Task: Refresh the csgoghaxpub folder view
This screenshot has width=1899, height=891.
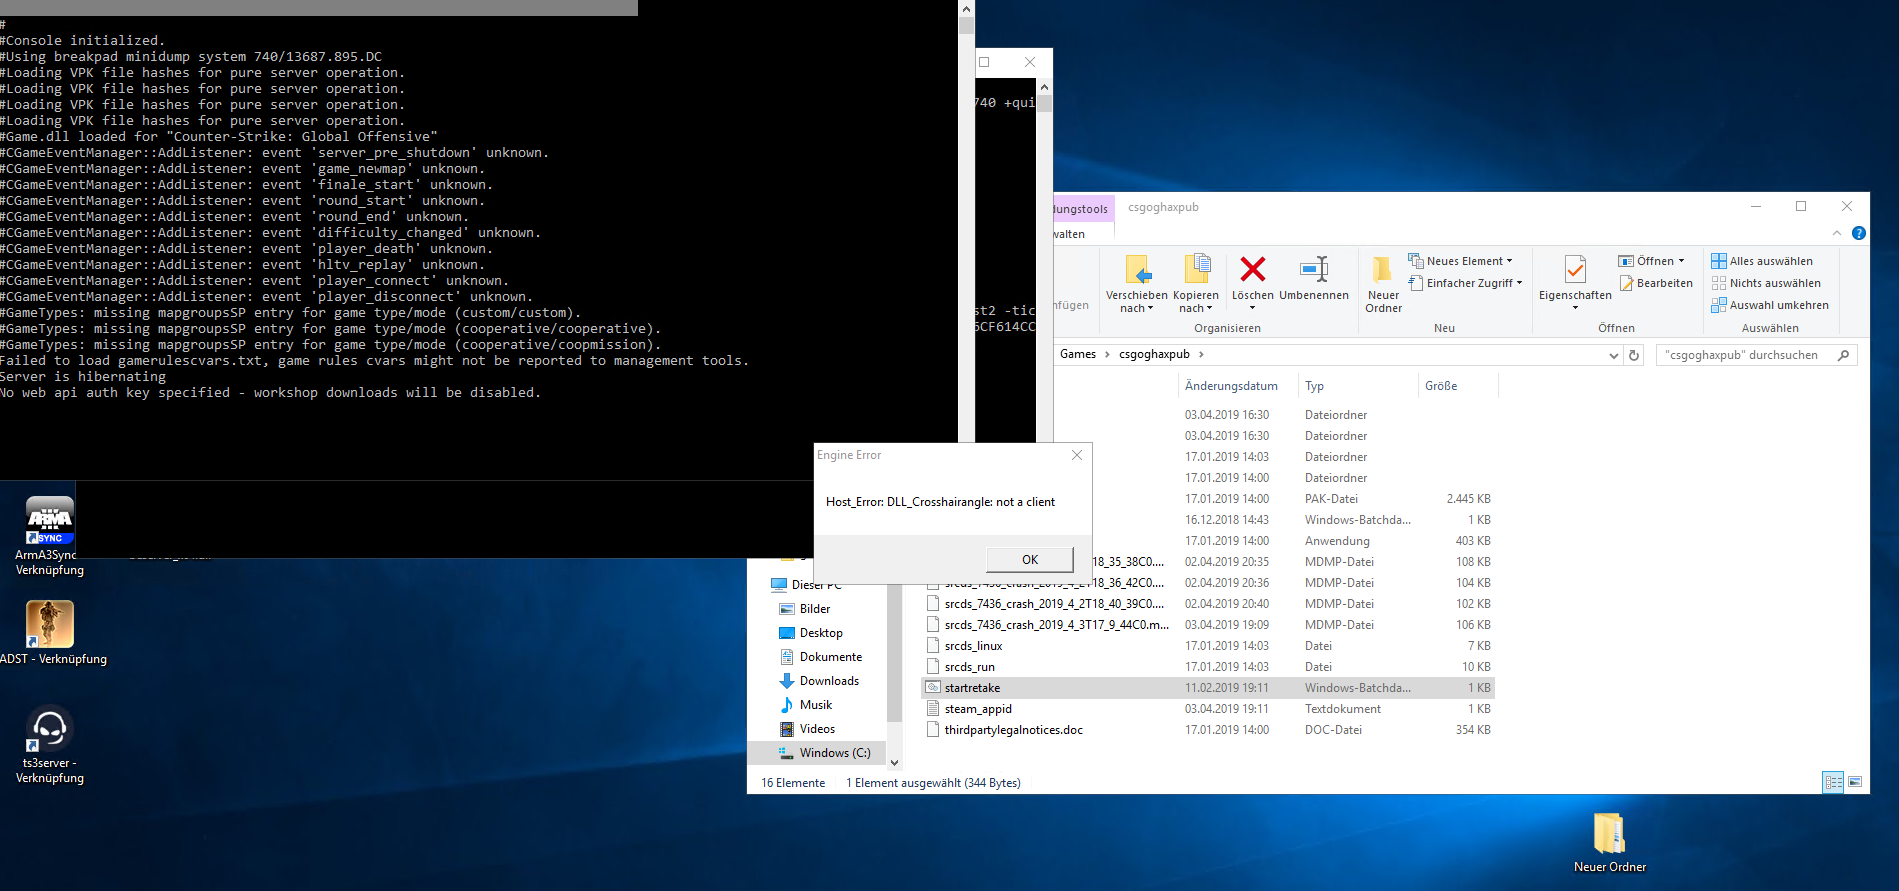Action: tap(1634, 355)
